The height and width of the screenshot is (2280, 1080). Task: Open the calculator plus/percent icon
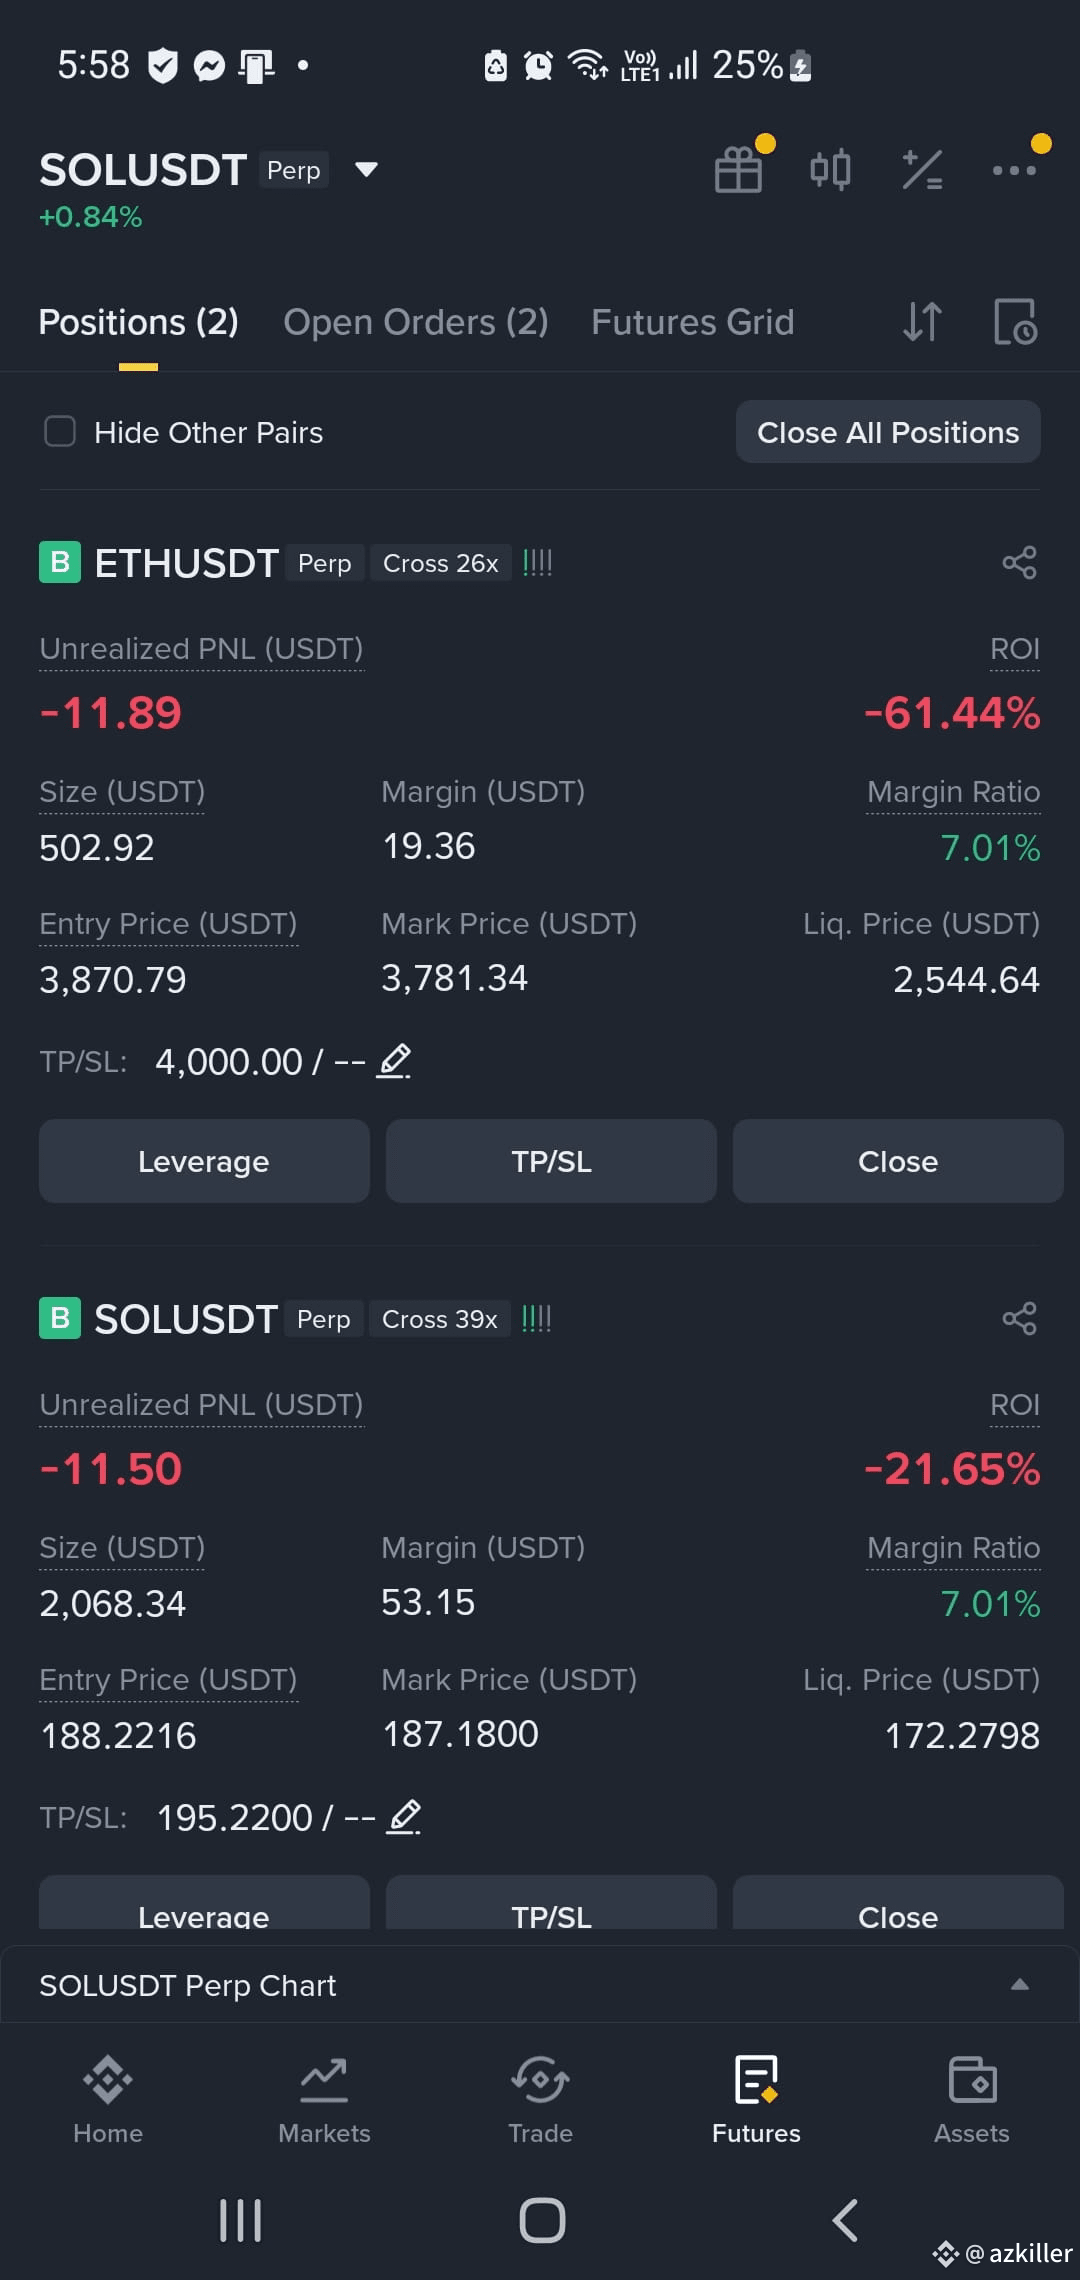[x=922, y=169]
